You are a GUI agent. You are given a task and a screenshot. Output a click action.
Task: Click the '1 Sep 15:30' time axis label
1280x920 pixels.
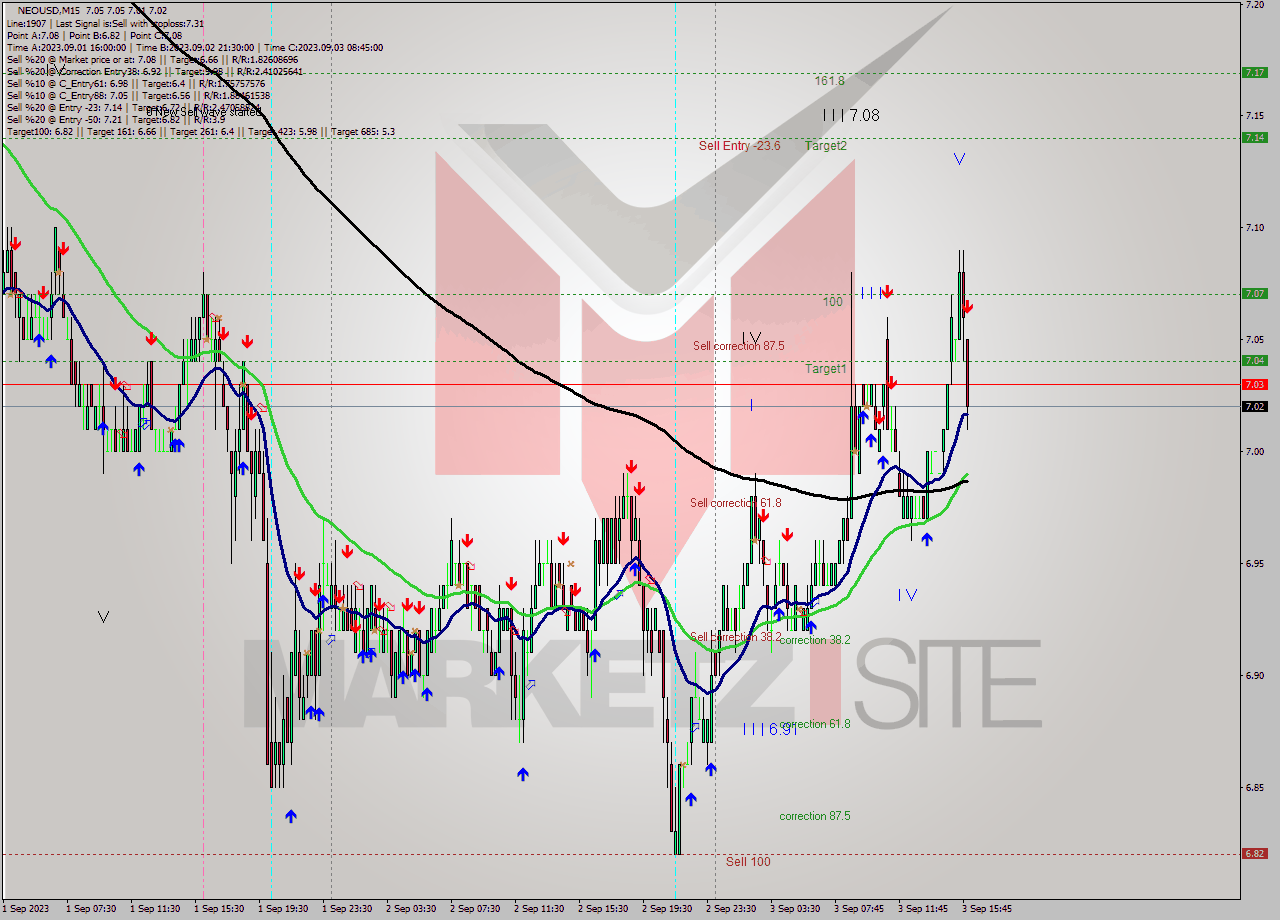coord(218,908)
